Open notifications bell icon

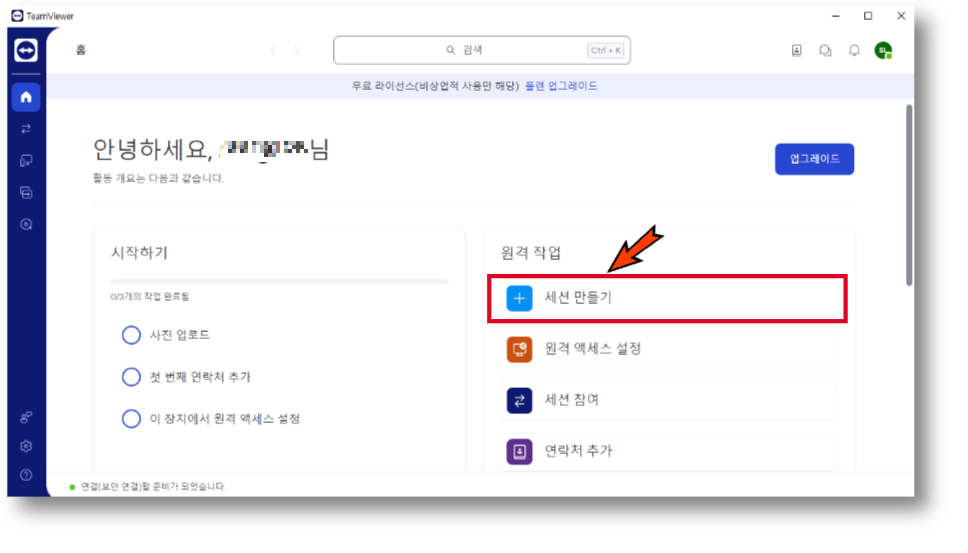pos(854,50)
